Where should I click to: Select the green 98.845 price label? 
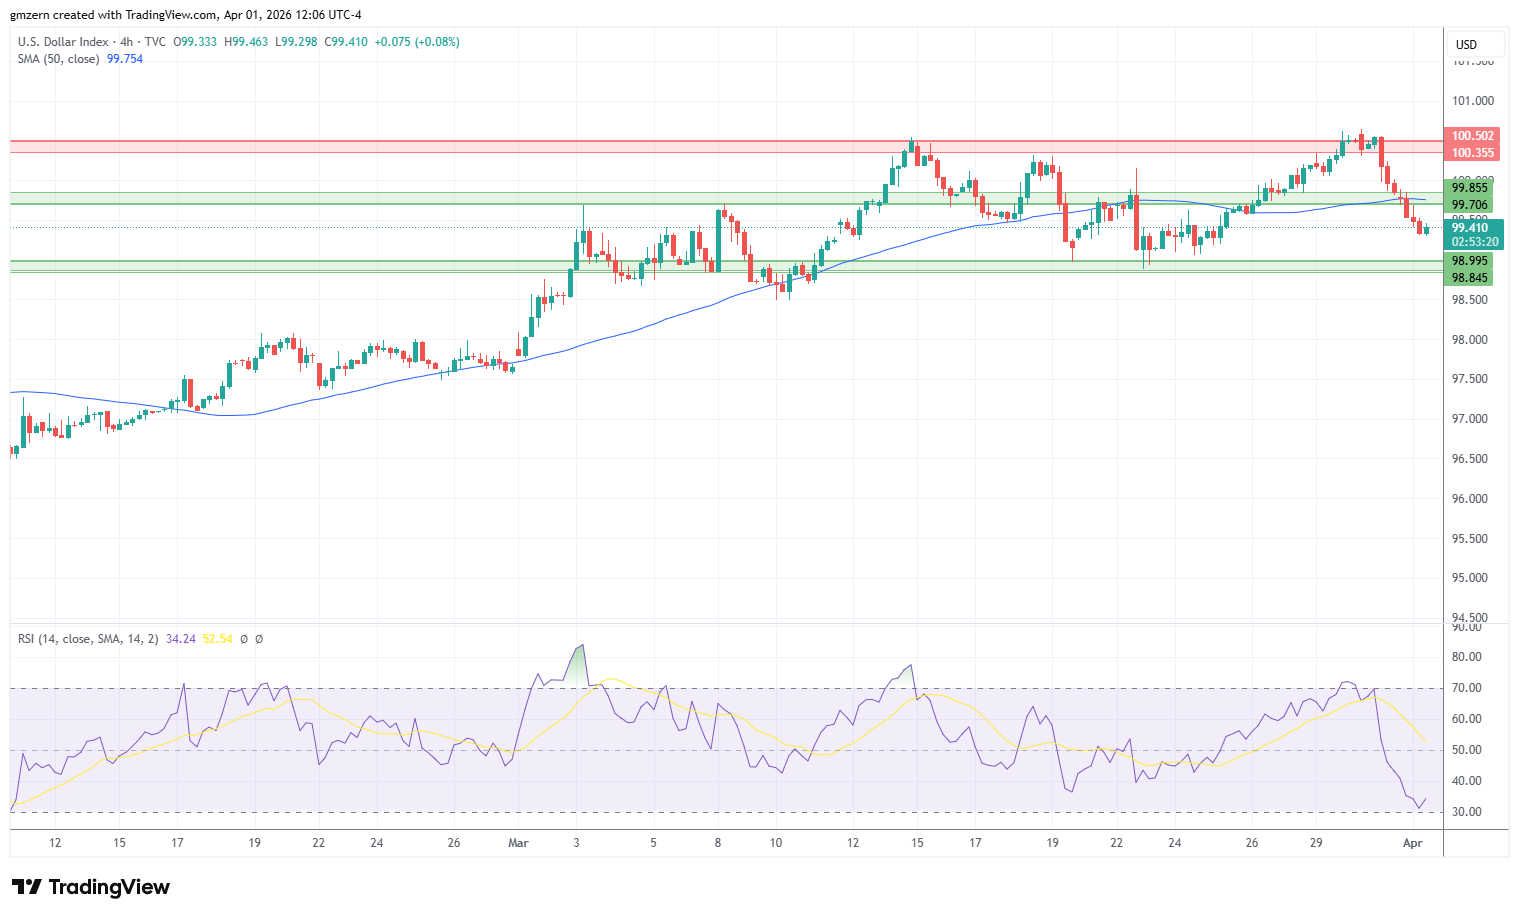(1469, 278)
